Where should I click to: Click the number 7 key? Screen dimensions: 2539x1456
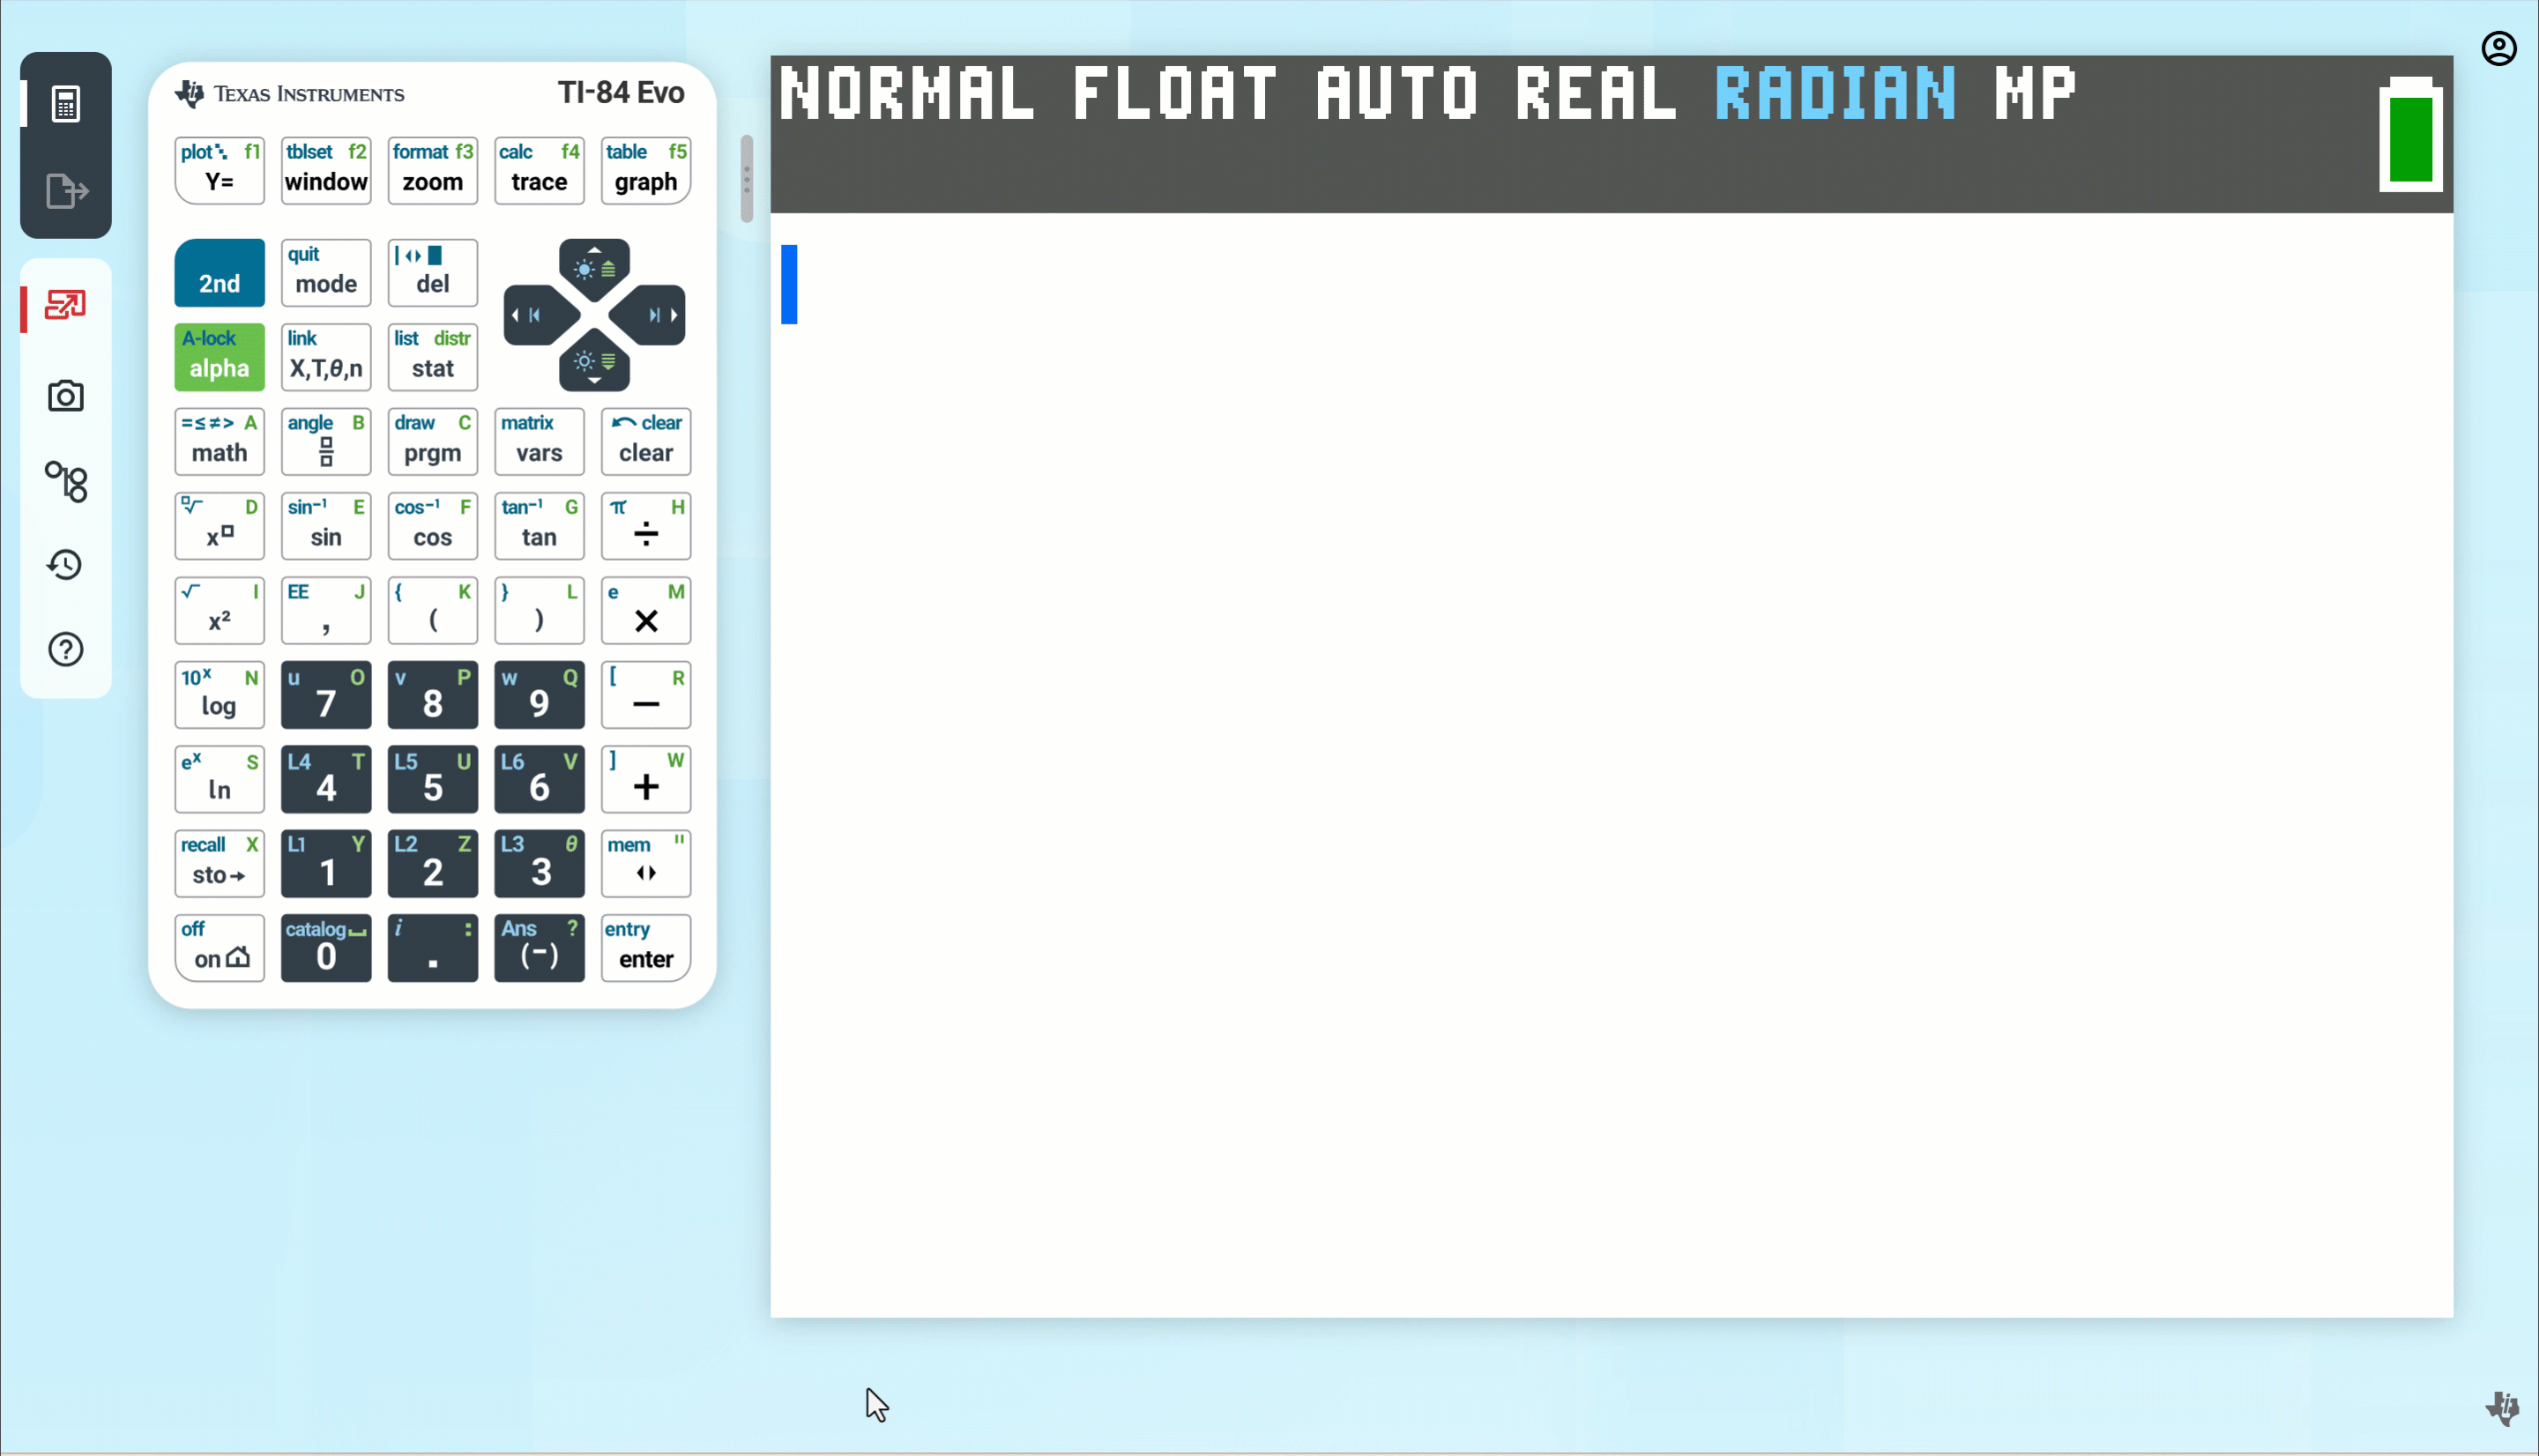point(326,695)
